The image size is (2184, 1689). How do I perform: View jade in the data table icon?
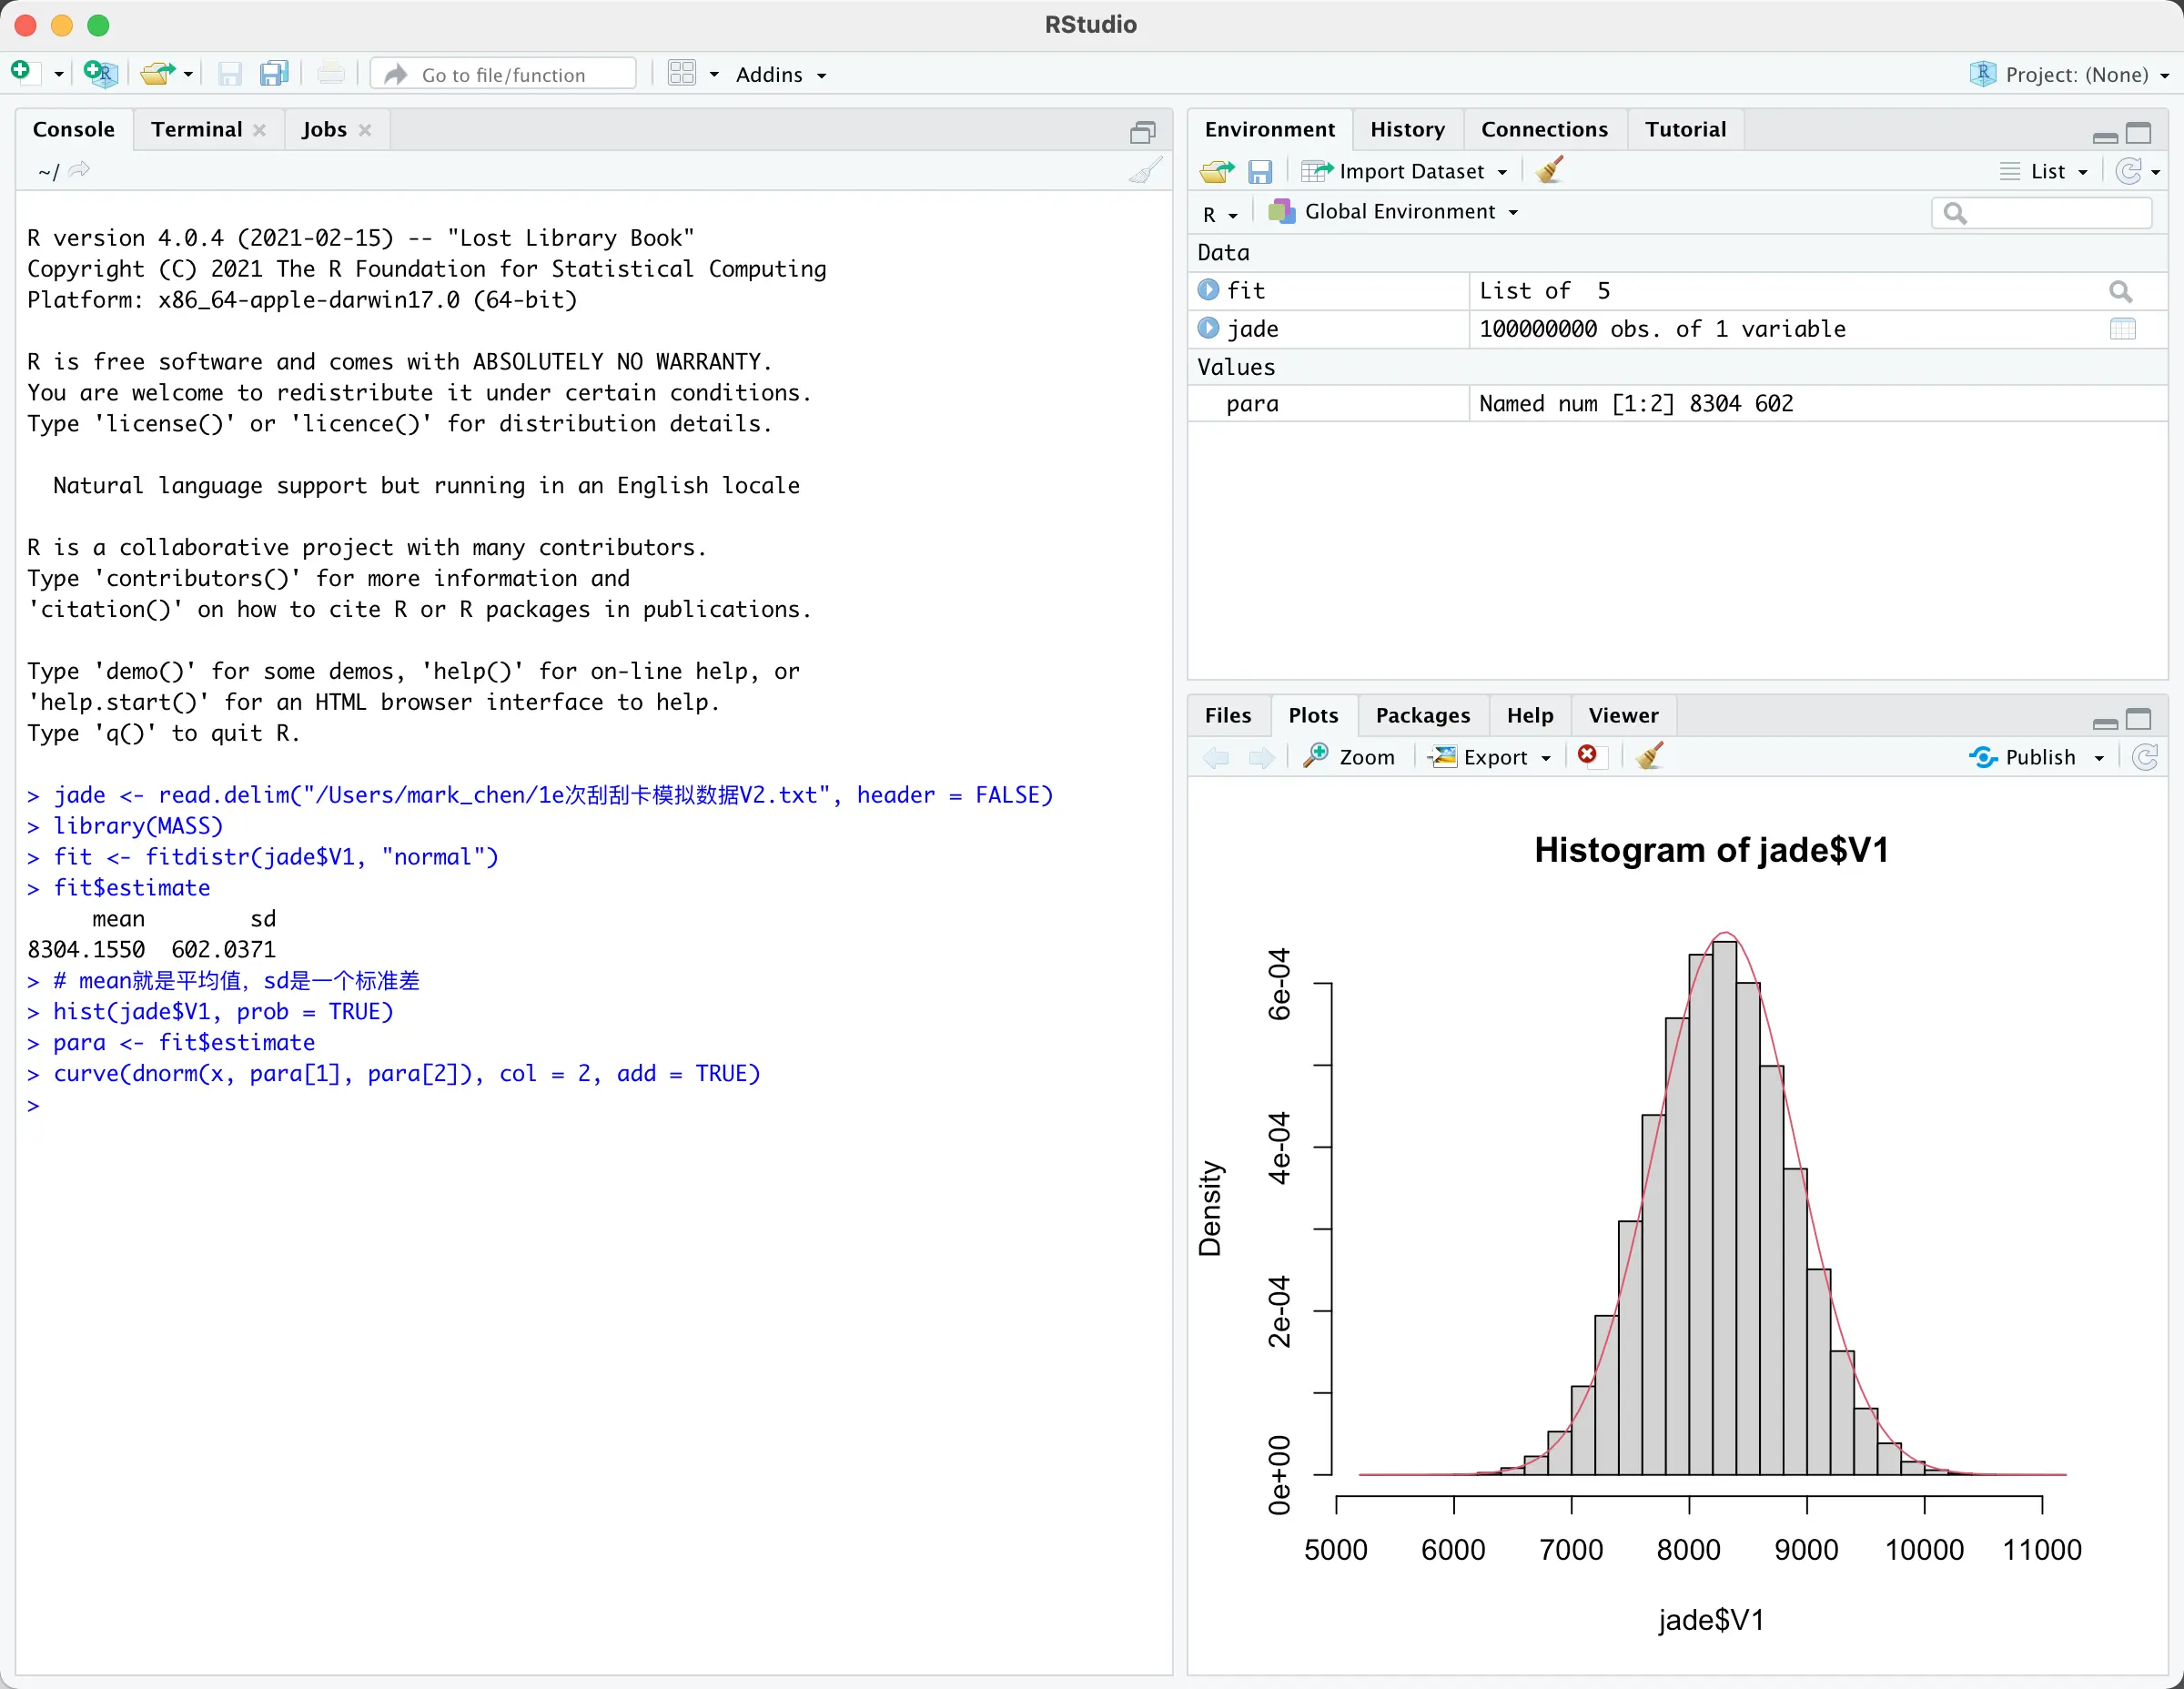point(2122,329)
